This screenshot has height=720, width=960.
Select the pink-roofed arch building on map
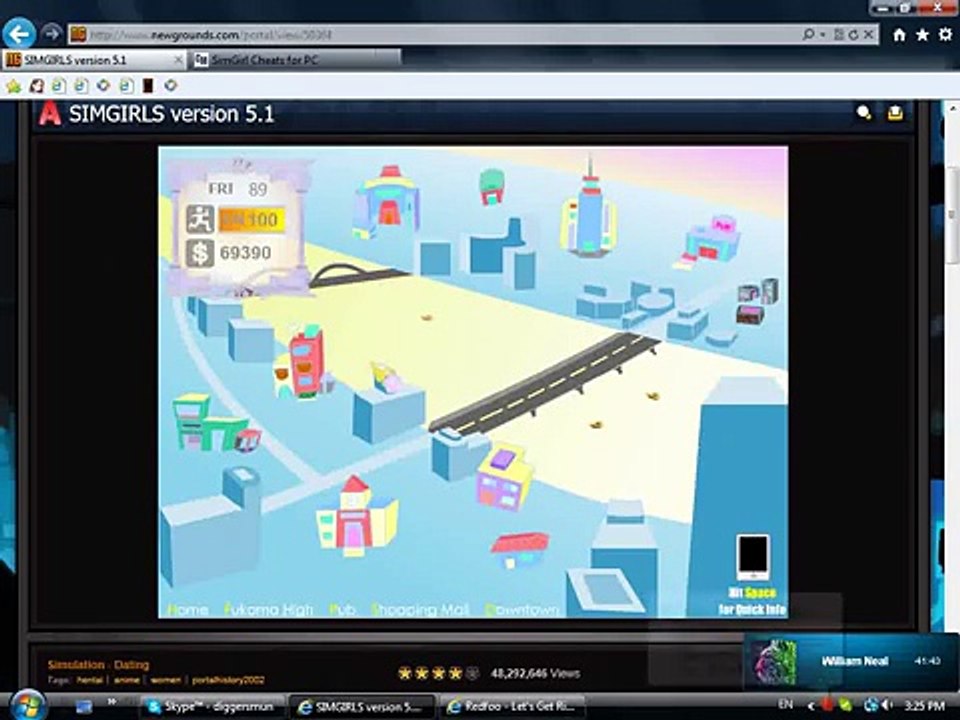[386, 200]
